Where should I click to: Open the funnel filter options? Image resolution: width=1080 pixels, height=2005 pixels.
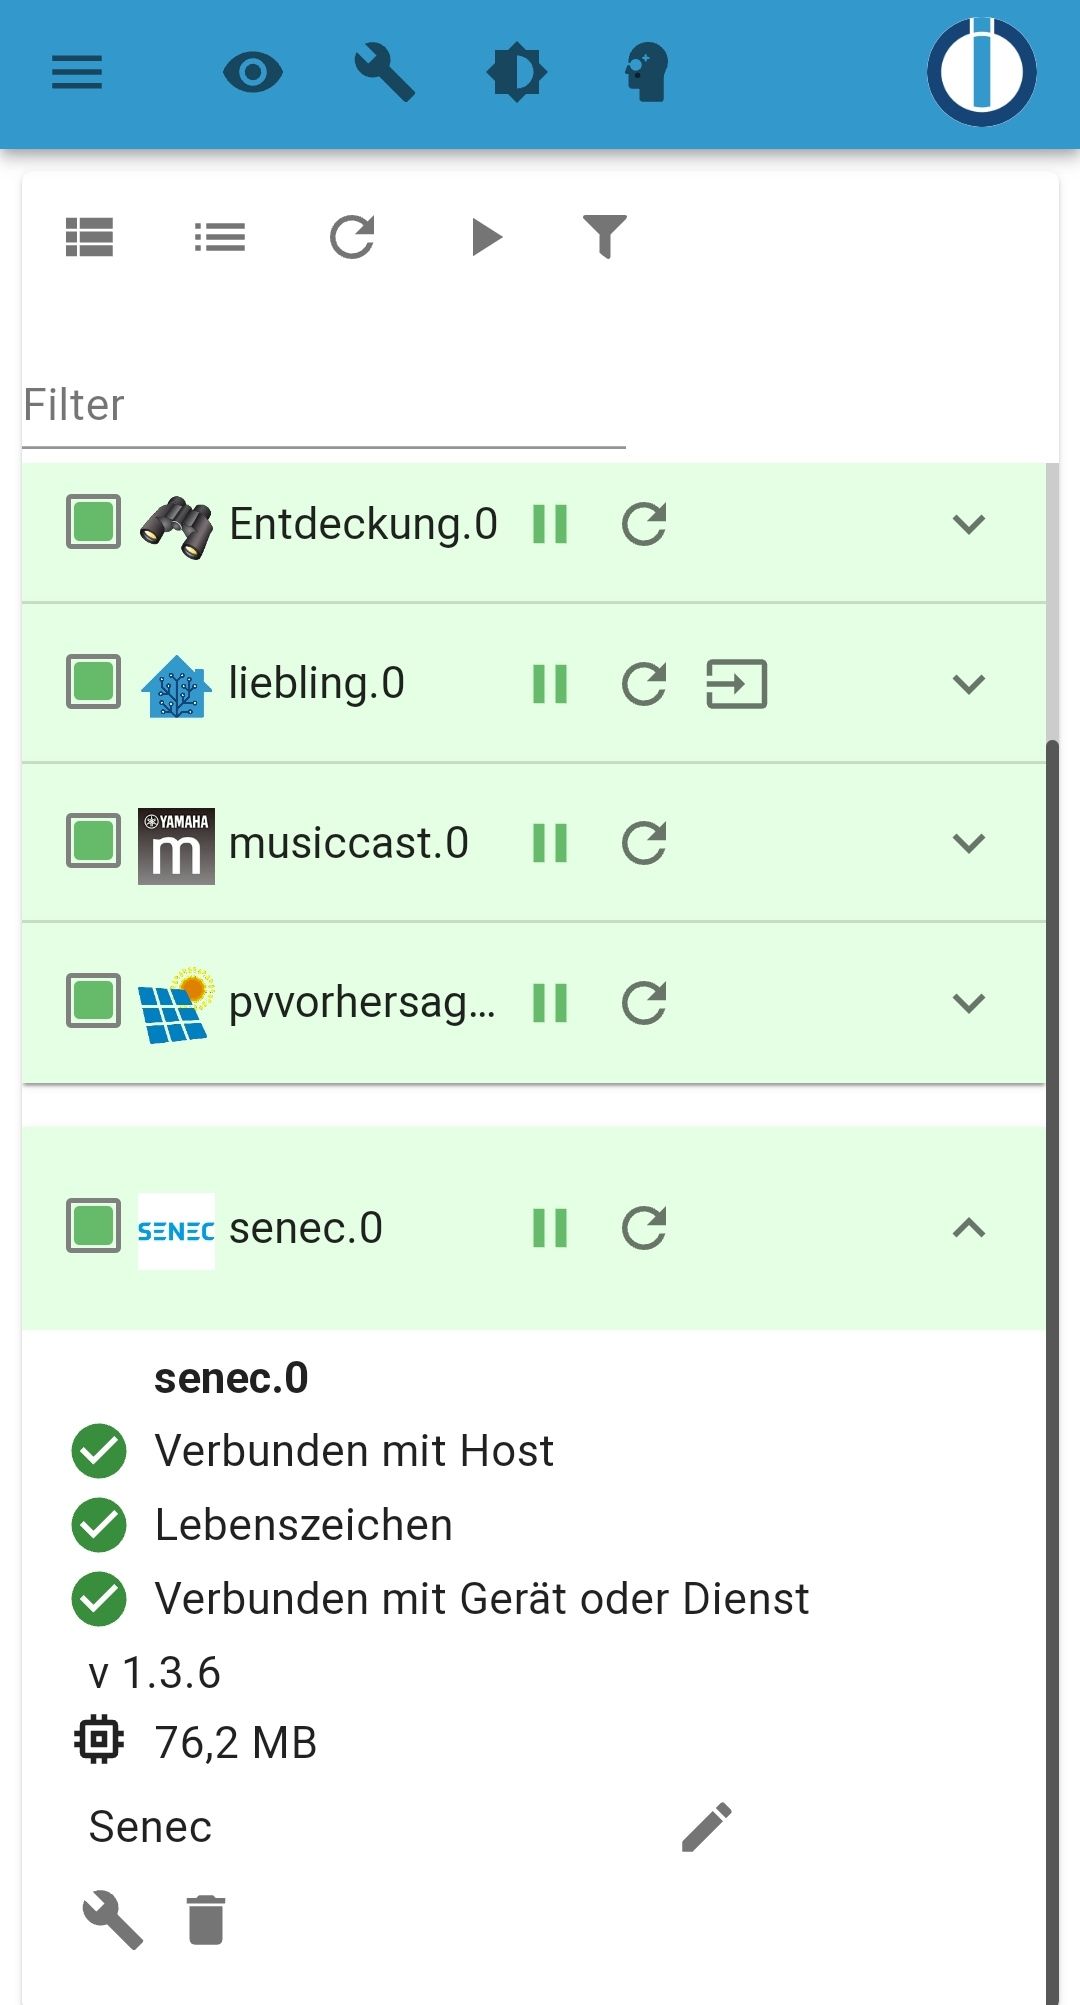click(x=605, y=237)
